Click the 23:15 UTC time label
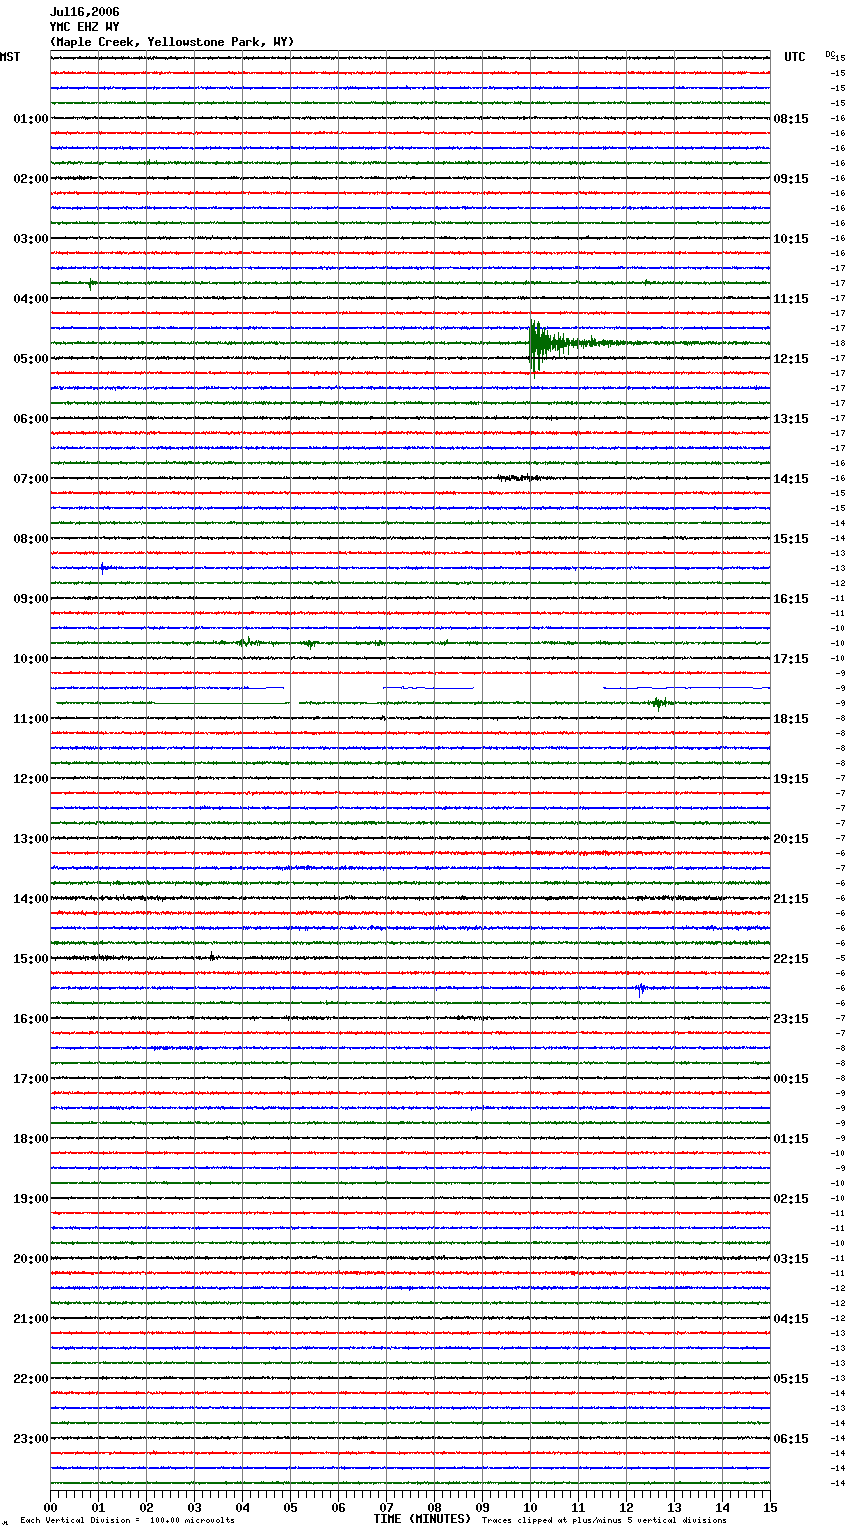This screenshot has width=850, height=1534. pos(791,1019)
